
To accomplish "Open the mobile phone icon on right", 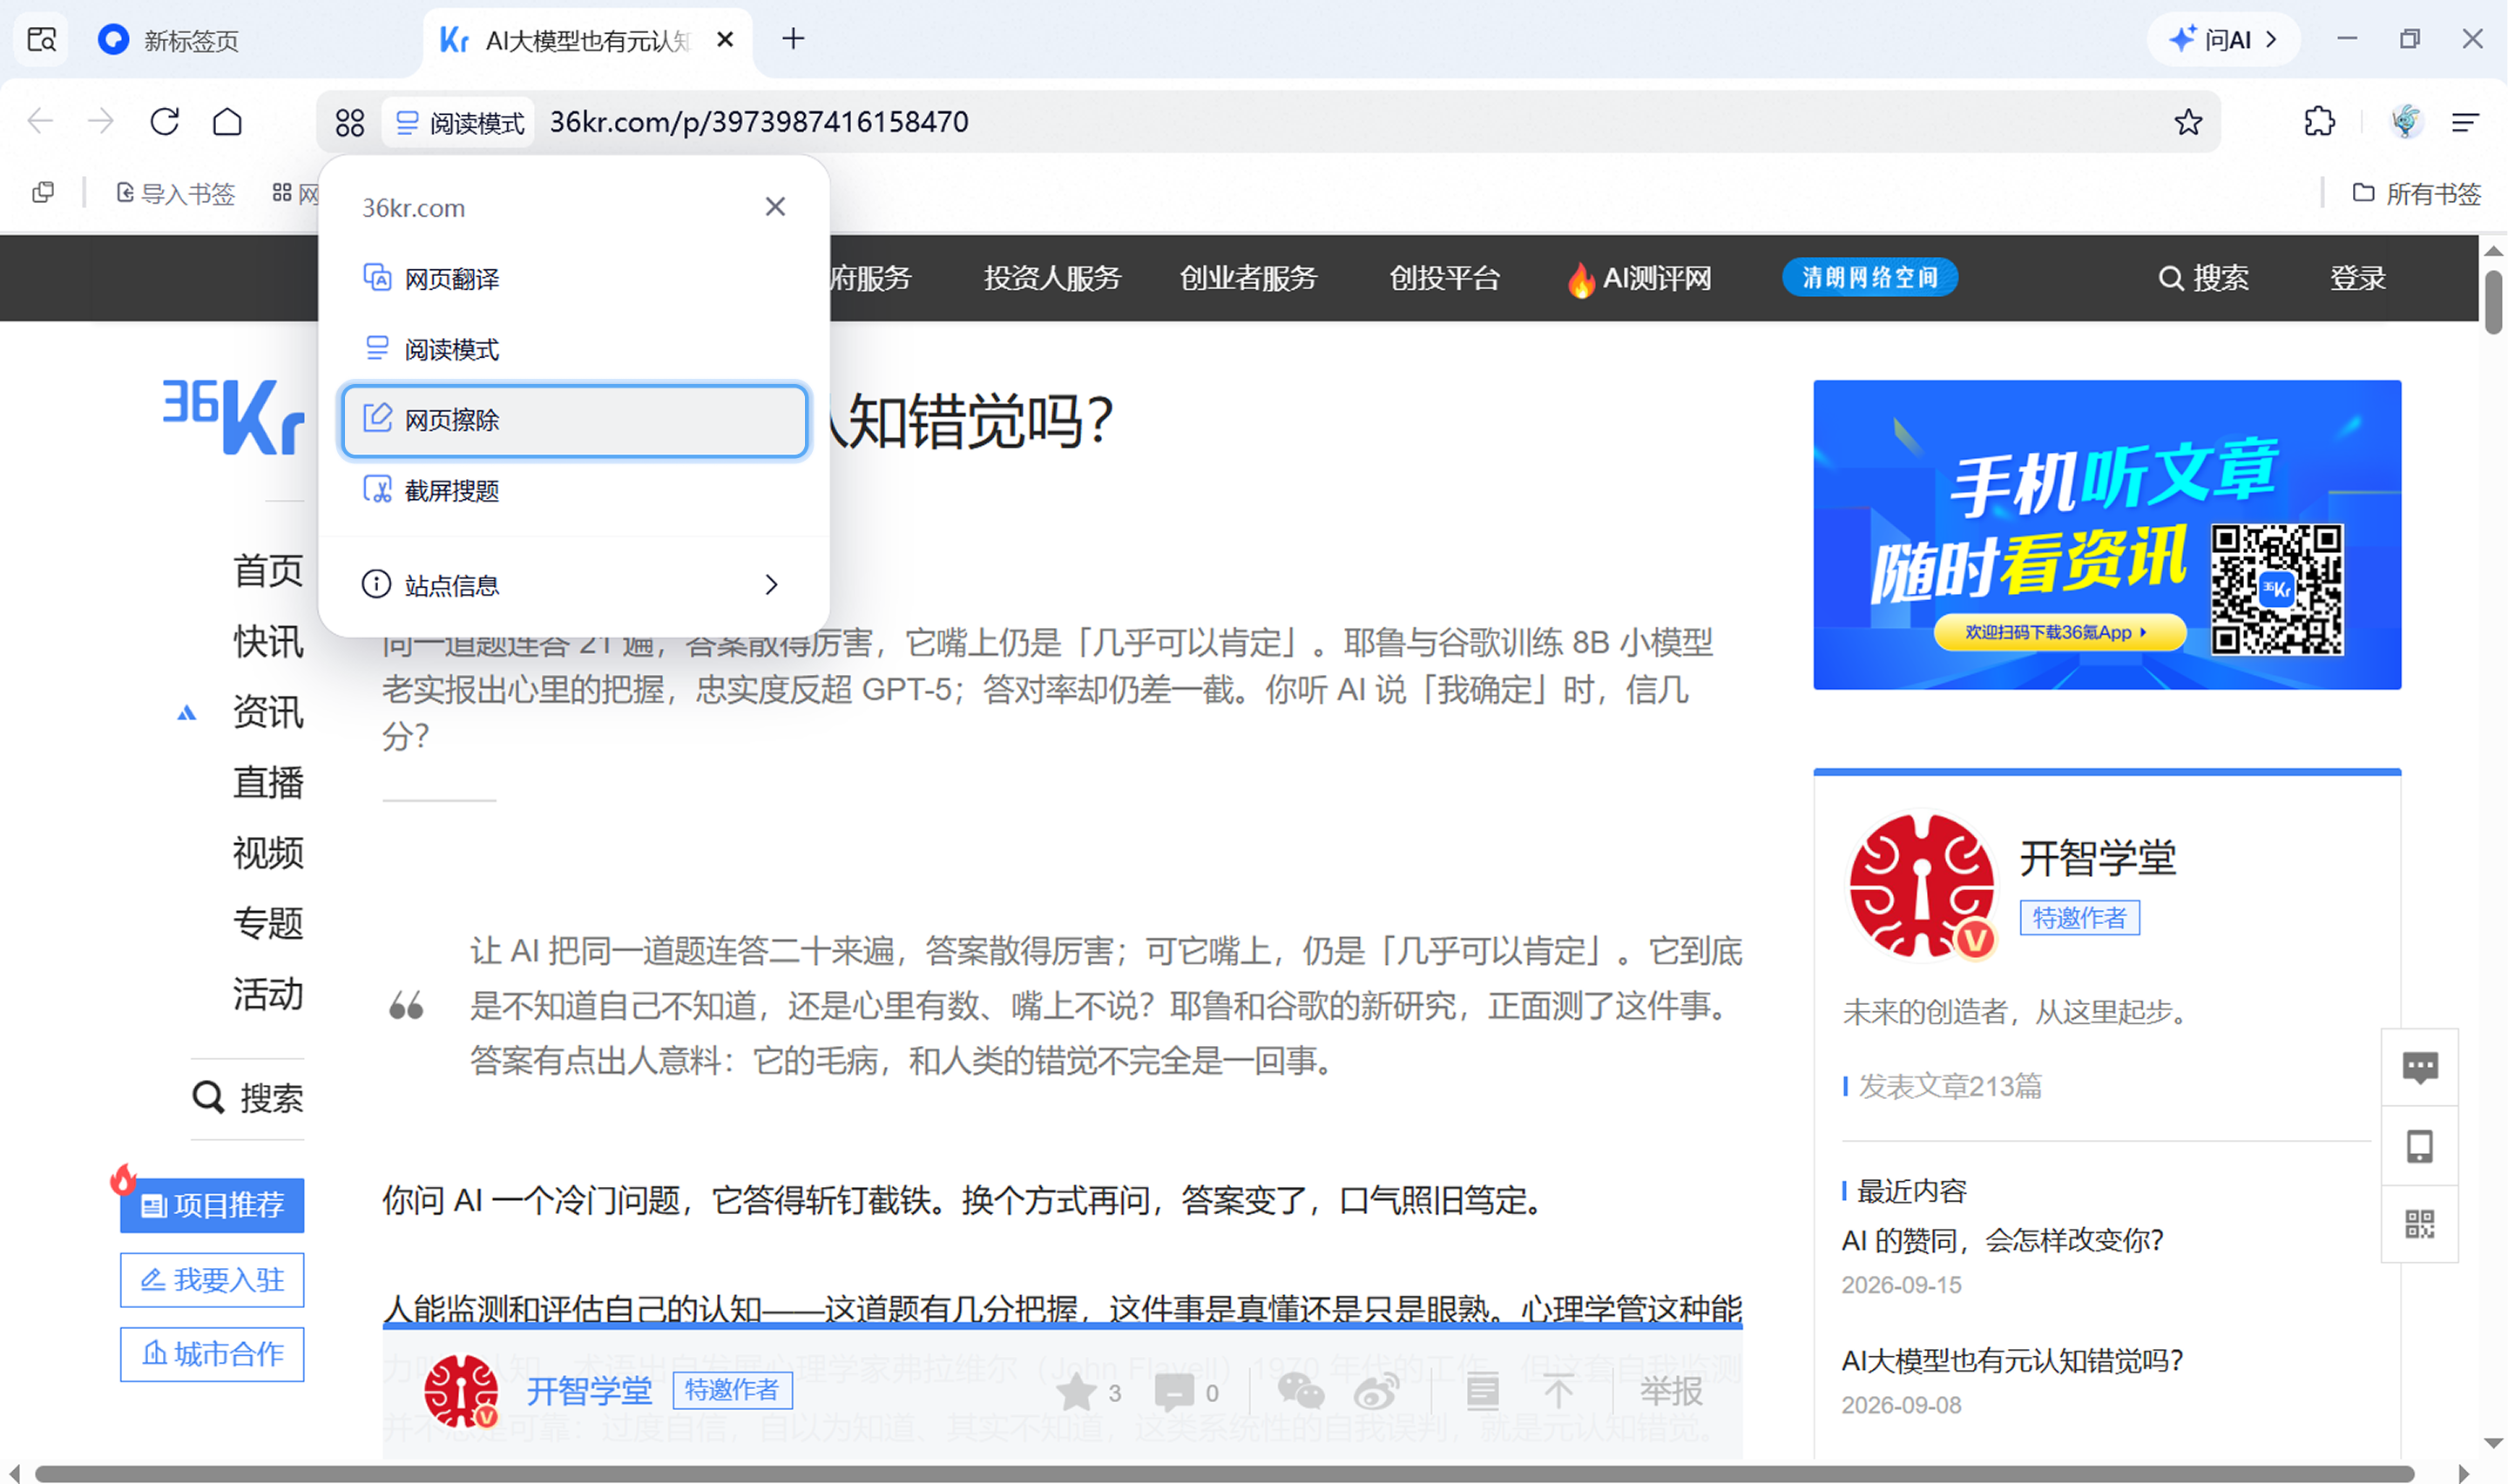I will coord(2419,1146).
